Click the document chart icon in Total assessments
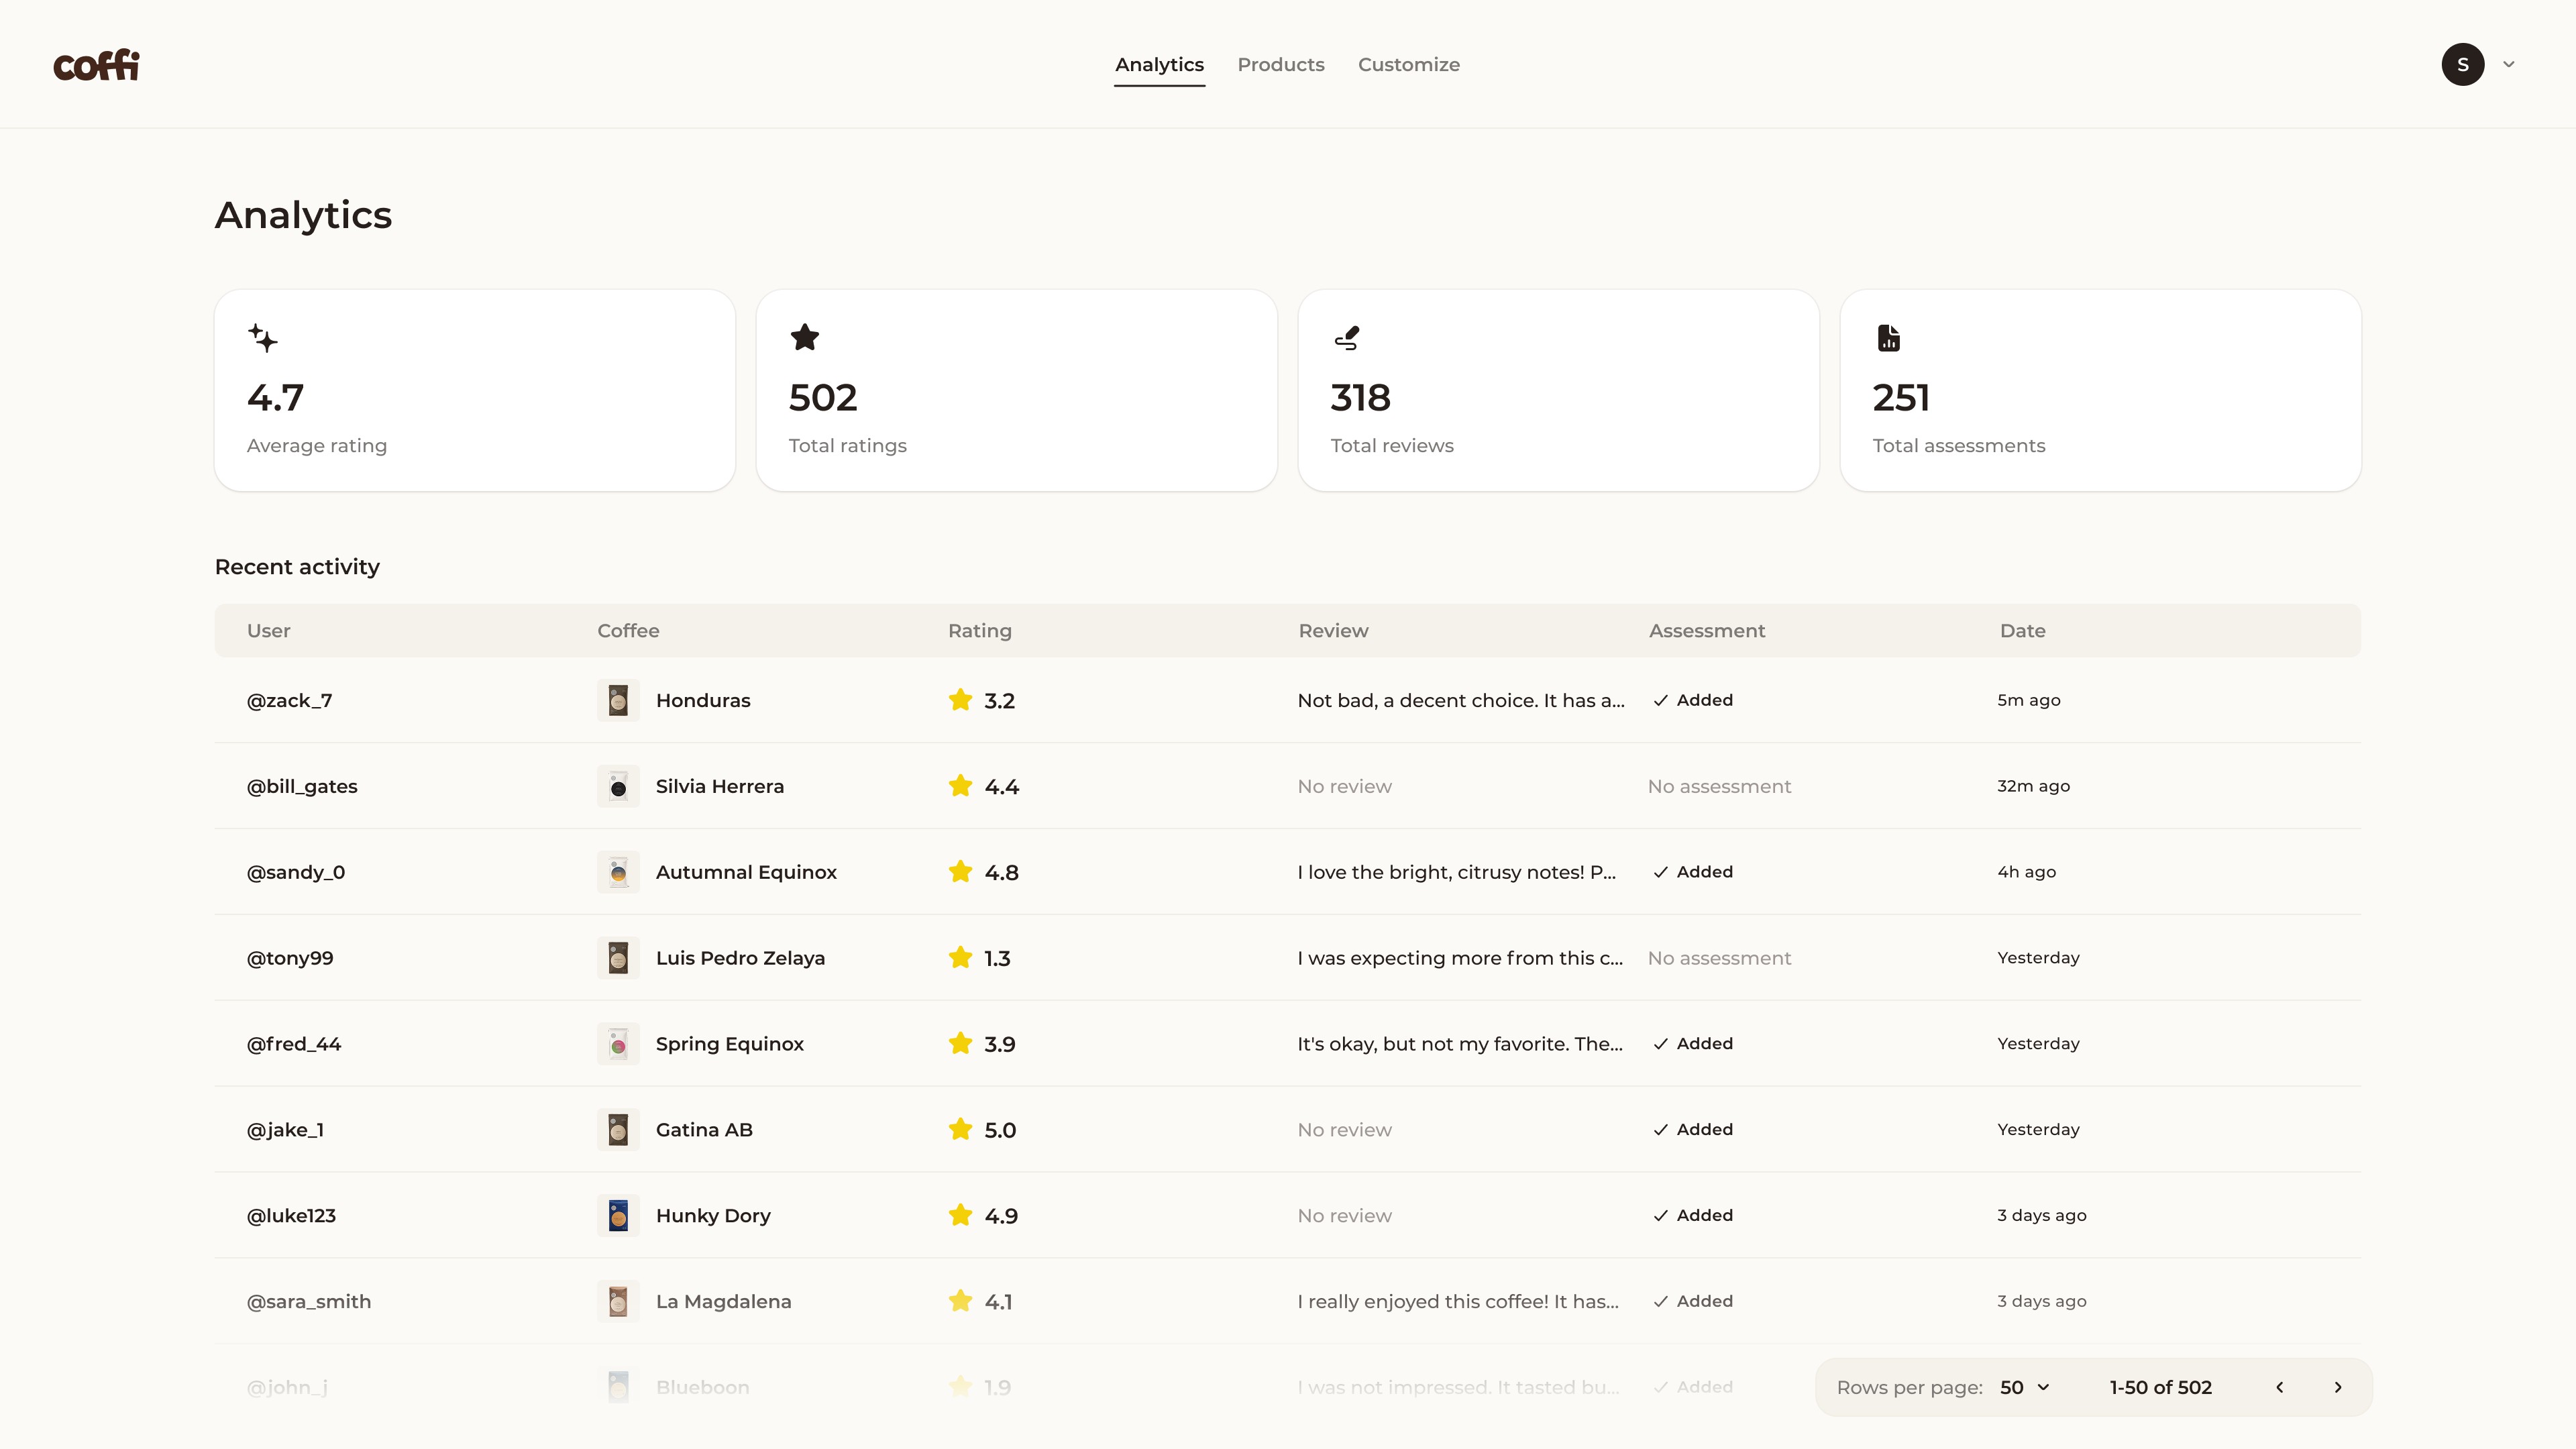This screenshot has width=2576, height=1449. (x=1888, y=338)
